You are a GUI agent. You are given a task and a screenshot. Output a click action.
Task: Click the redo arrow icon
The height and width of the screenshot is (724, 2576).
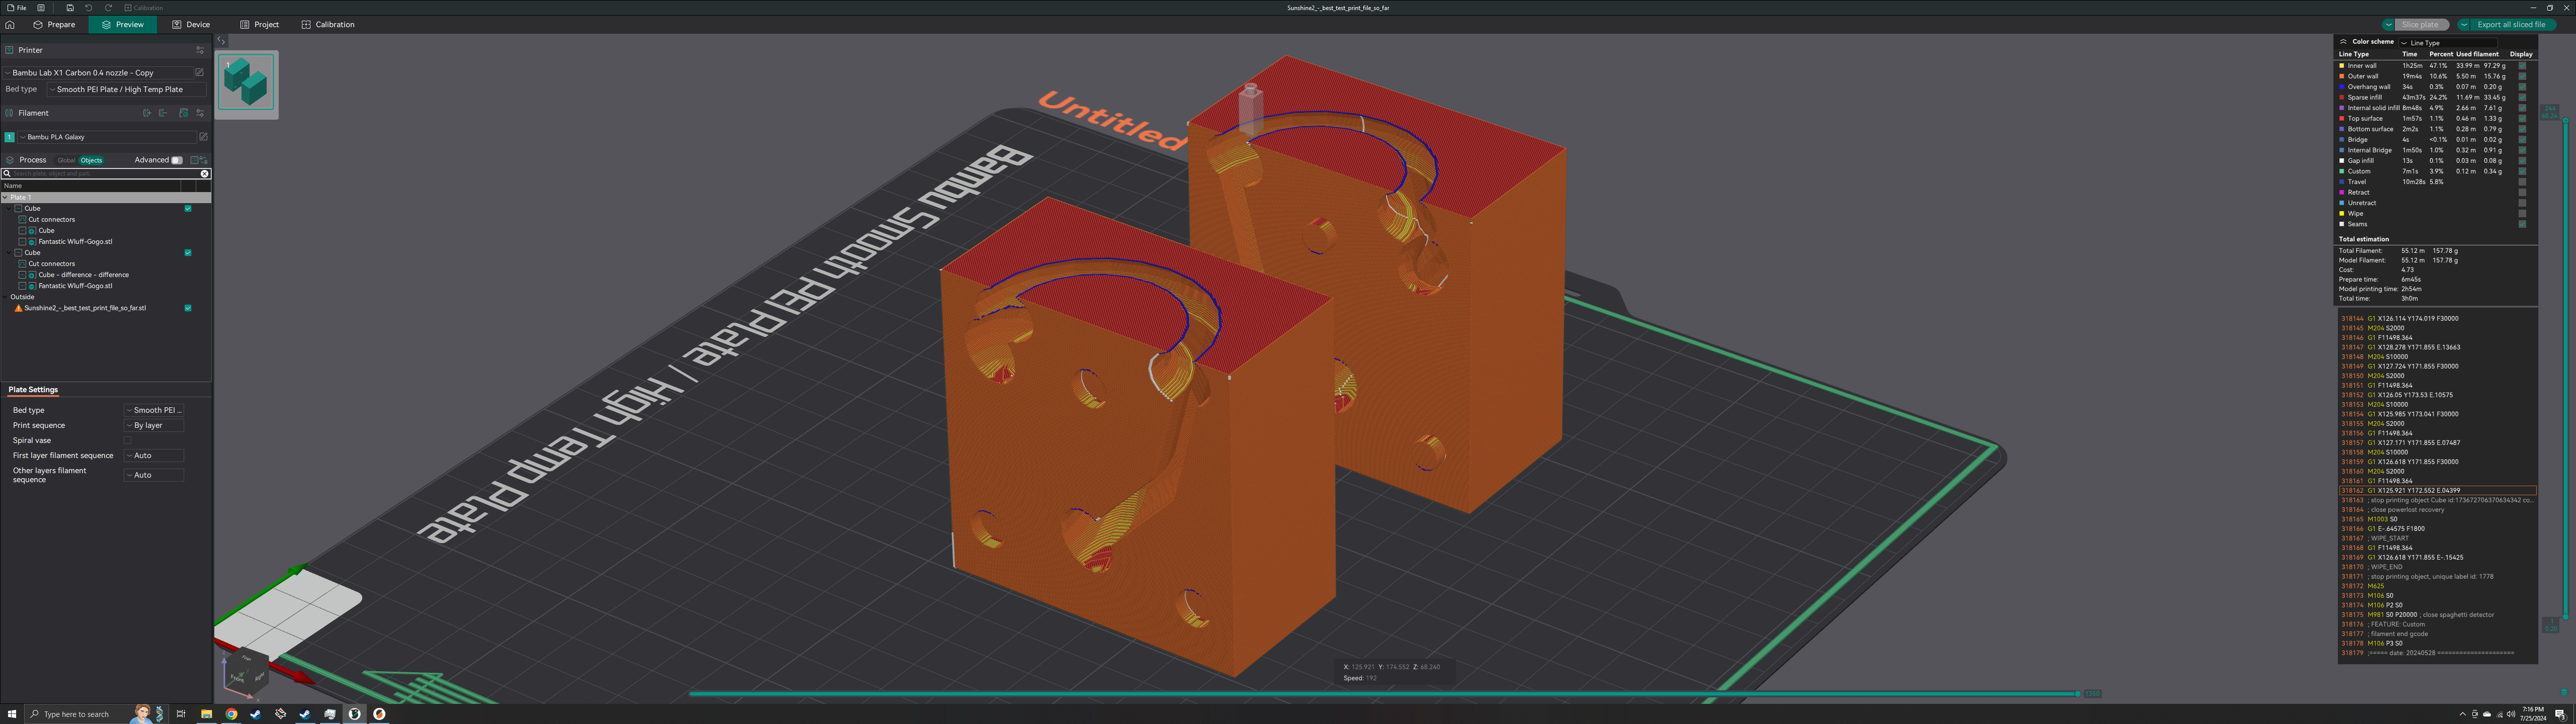point(108,8)
